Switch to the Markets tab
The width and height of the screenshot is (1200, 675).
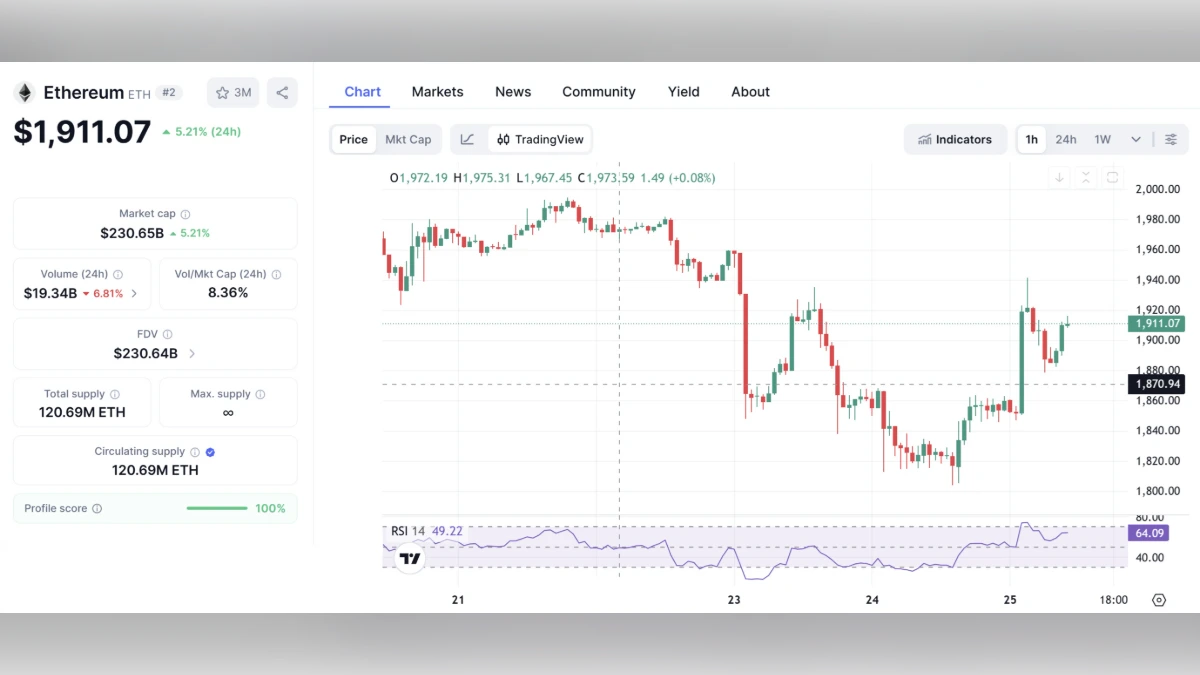(437, 91)
